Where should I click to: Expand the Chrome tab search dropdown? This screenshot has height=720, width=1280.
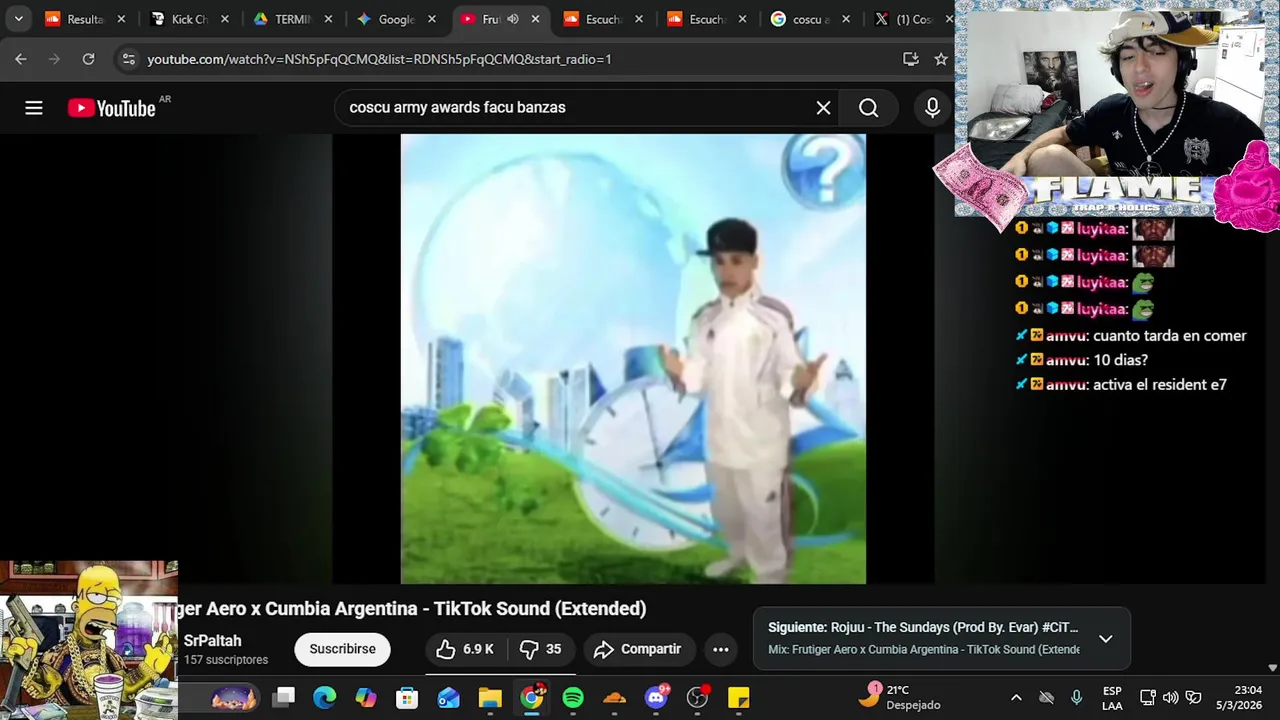18,19
